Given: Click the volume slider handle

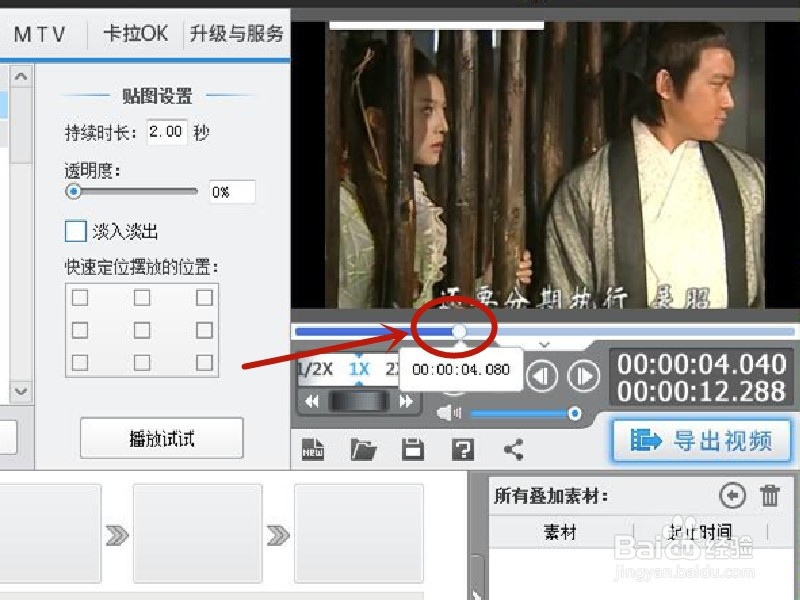Looking at the screenshot, I should pos(574,413).
